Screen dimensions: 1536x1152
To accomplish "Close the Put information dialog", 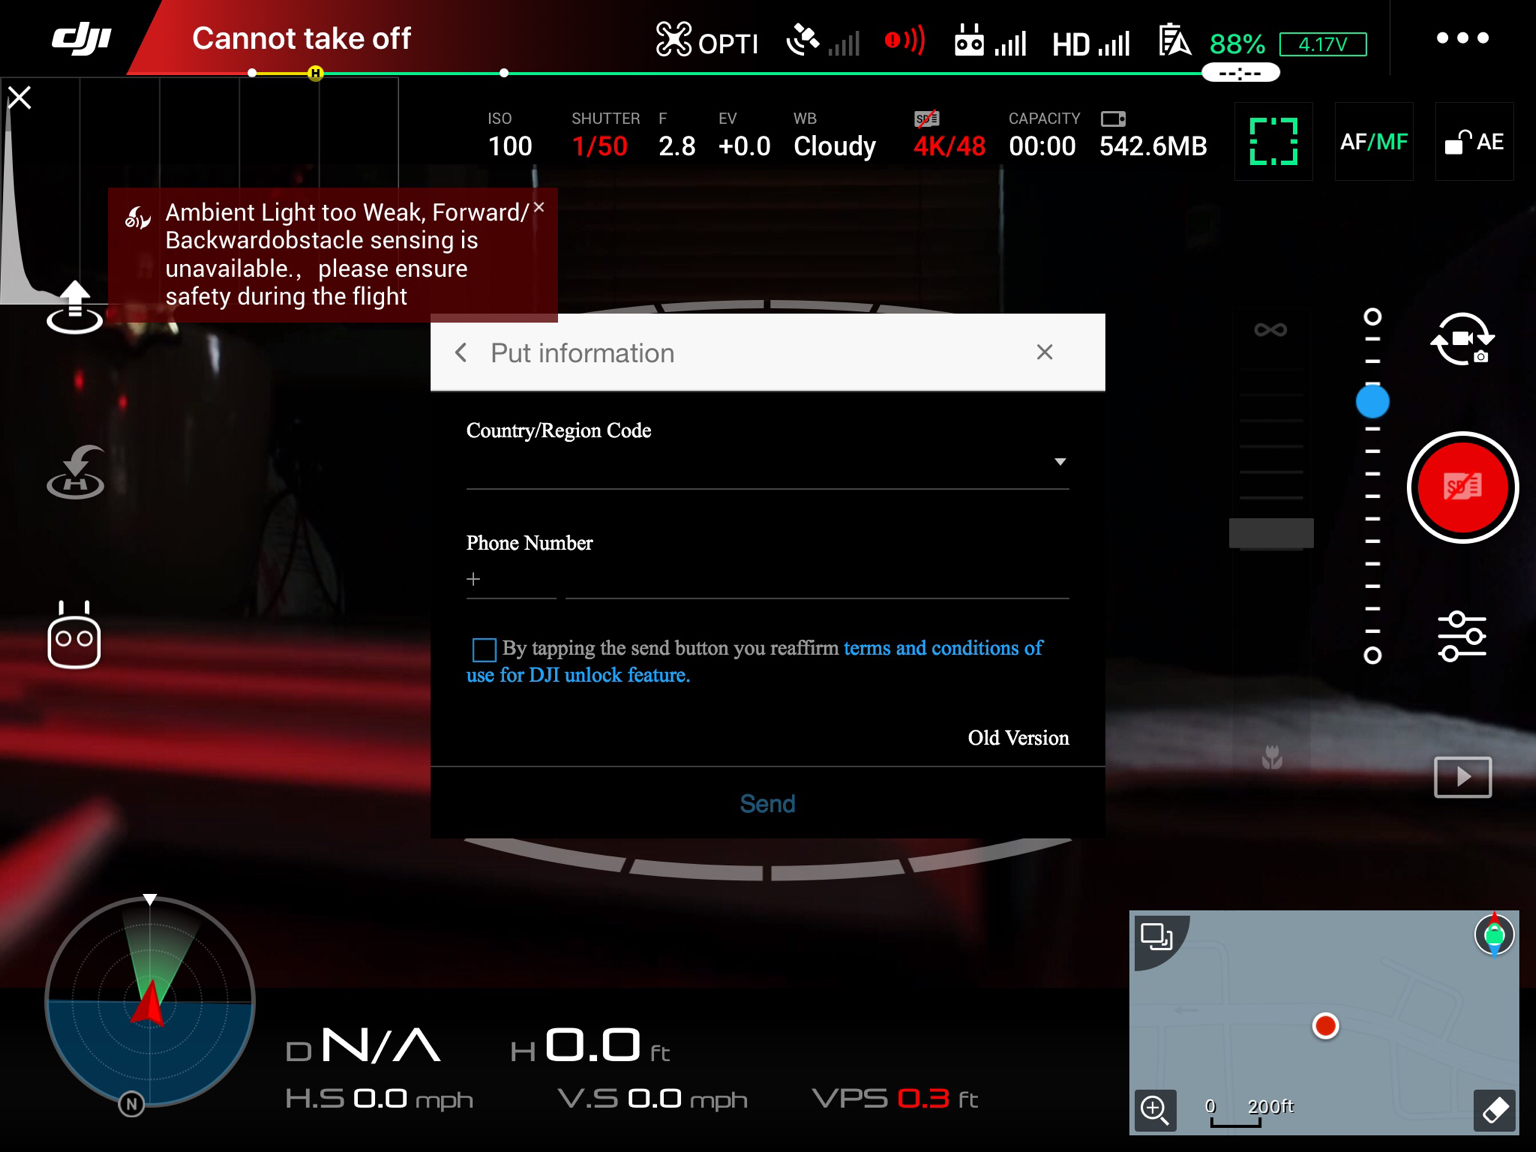I will 1045,352.
